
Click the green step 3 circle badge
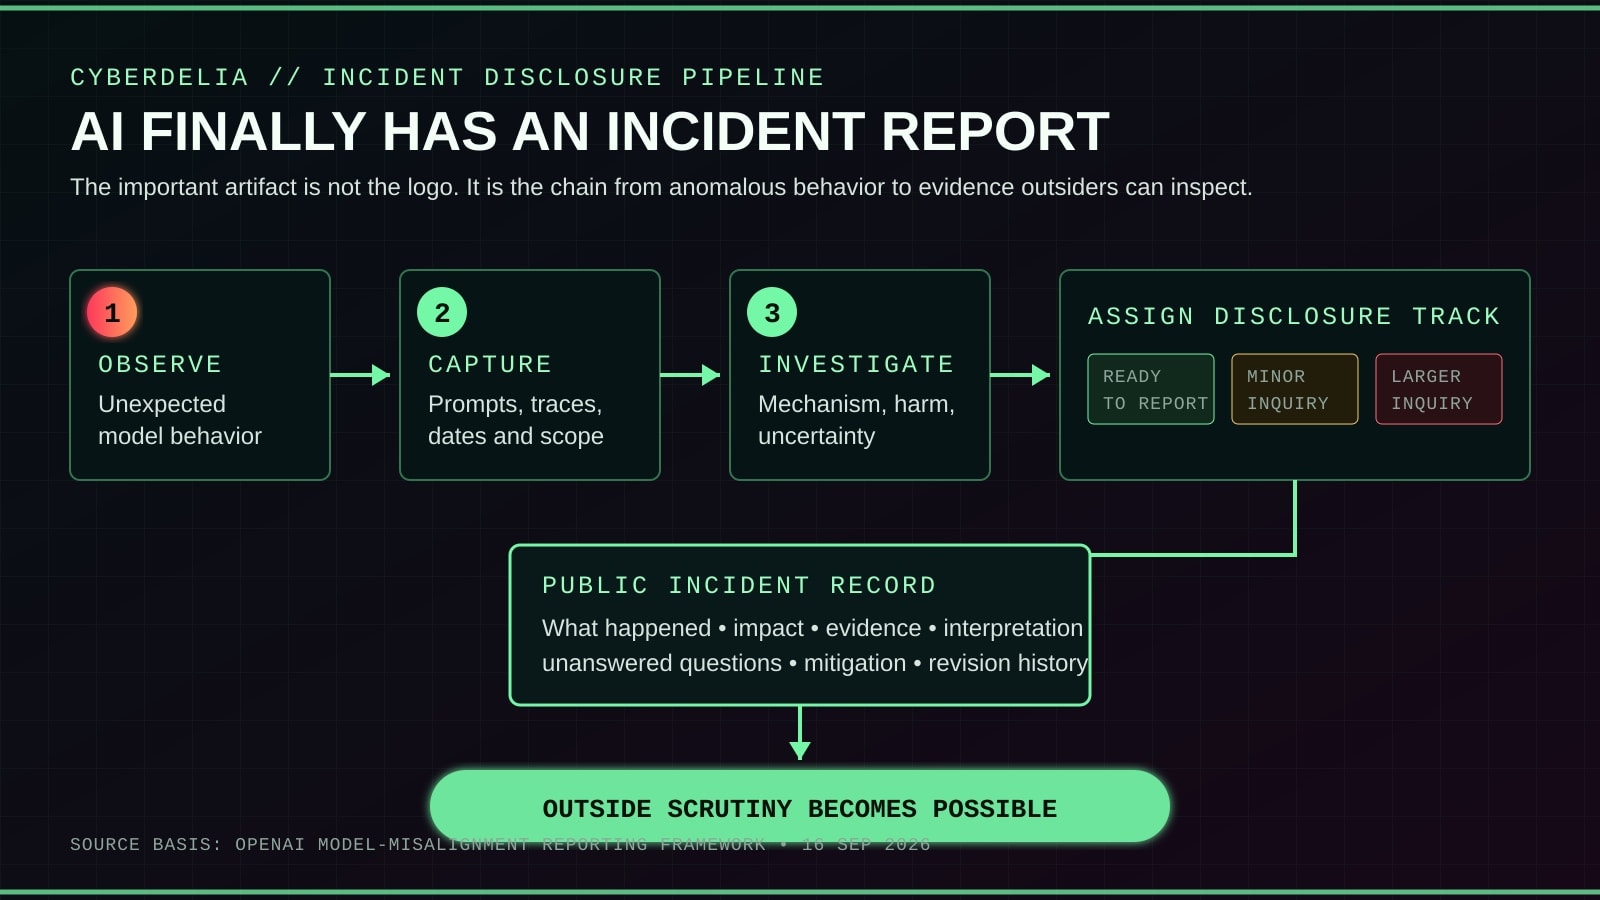point(772,312)
